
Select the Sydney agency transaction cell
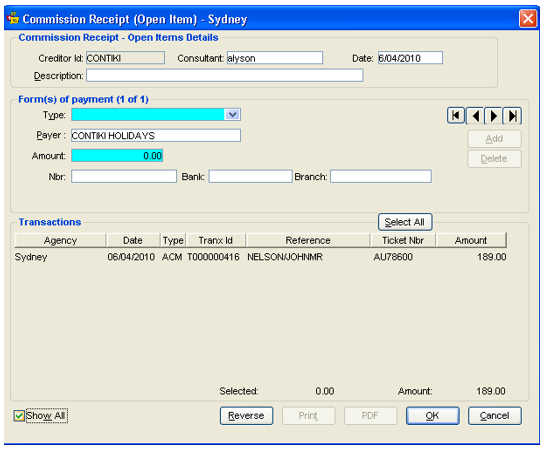pos(31,257)
